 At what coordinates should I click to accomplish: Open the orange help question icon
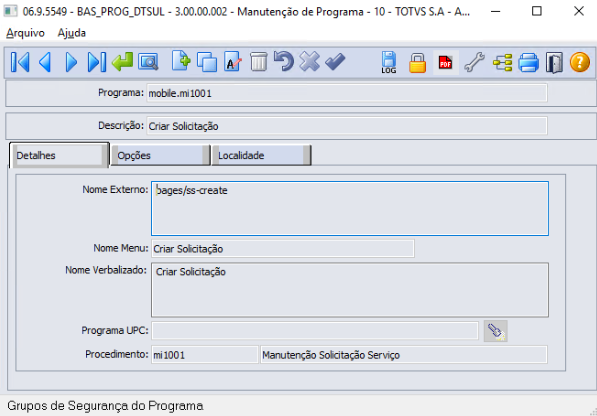[x=579, y=62]
